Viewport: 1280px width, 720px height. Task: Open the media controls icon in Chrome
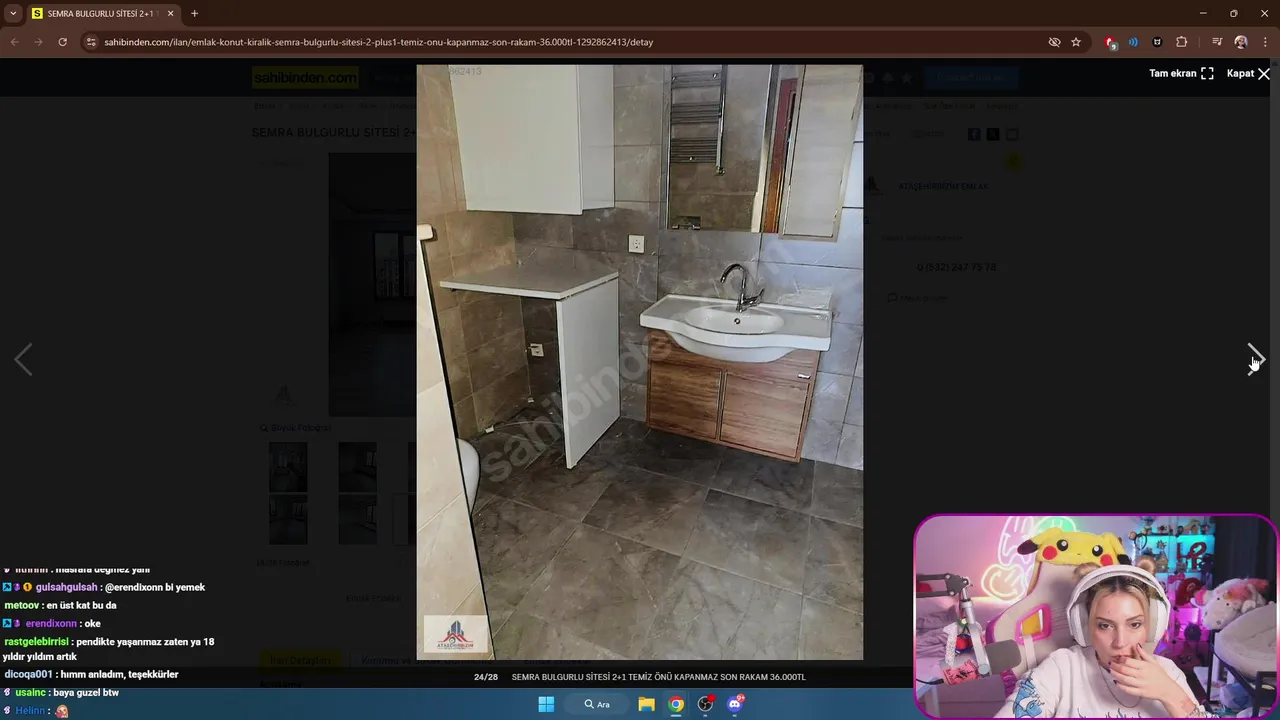coord(1217,42)
